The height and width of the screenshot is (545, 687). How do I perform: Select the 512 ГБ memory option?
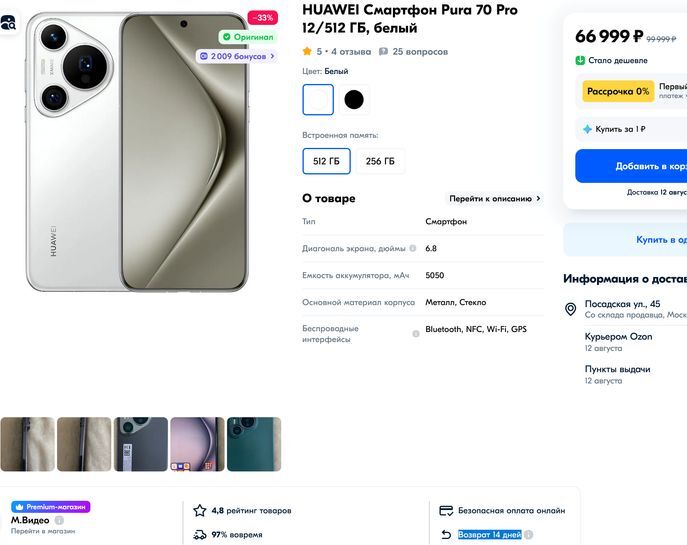point(326,161)
